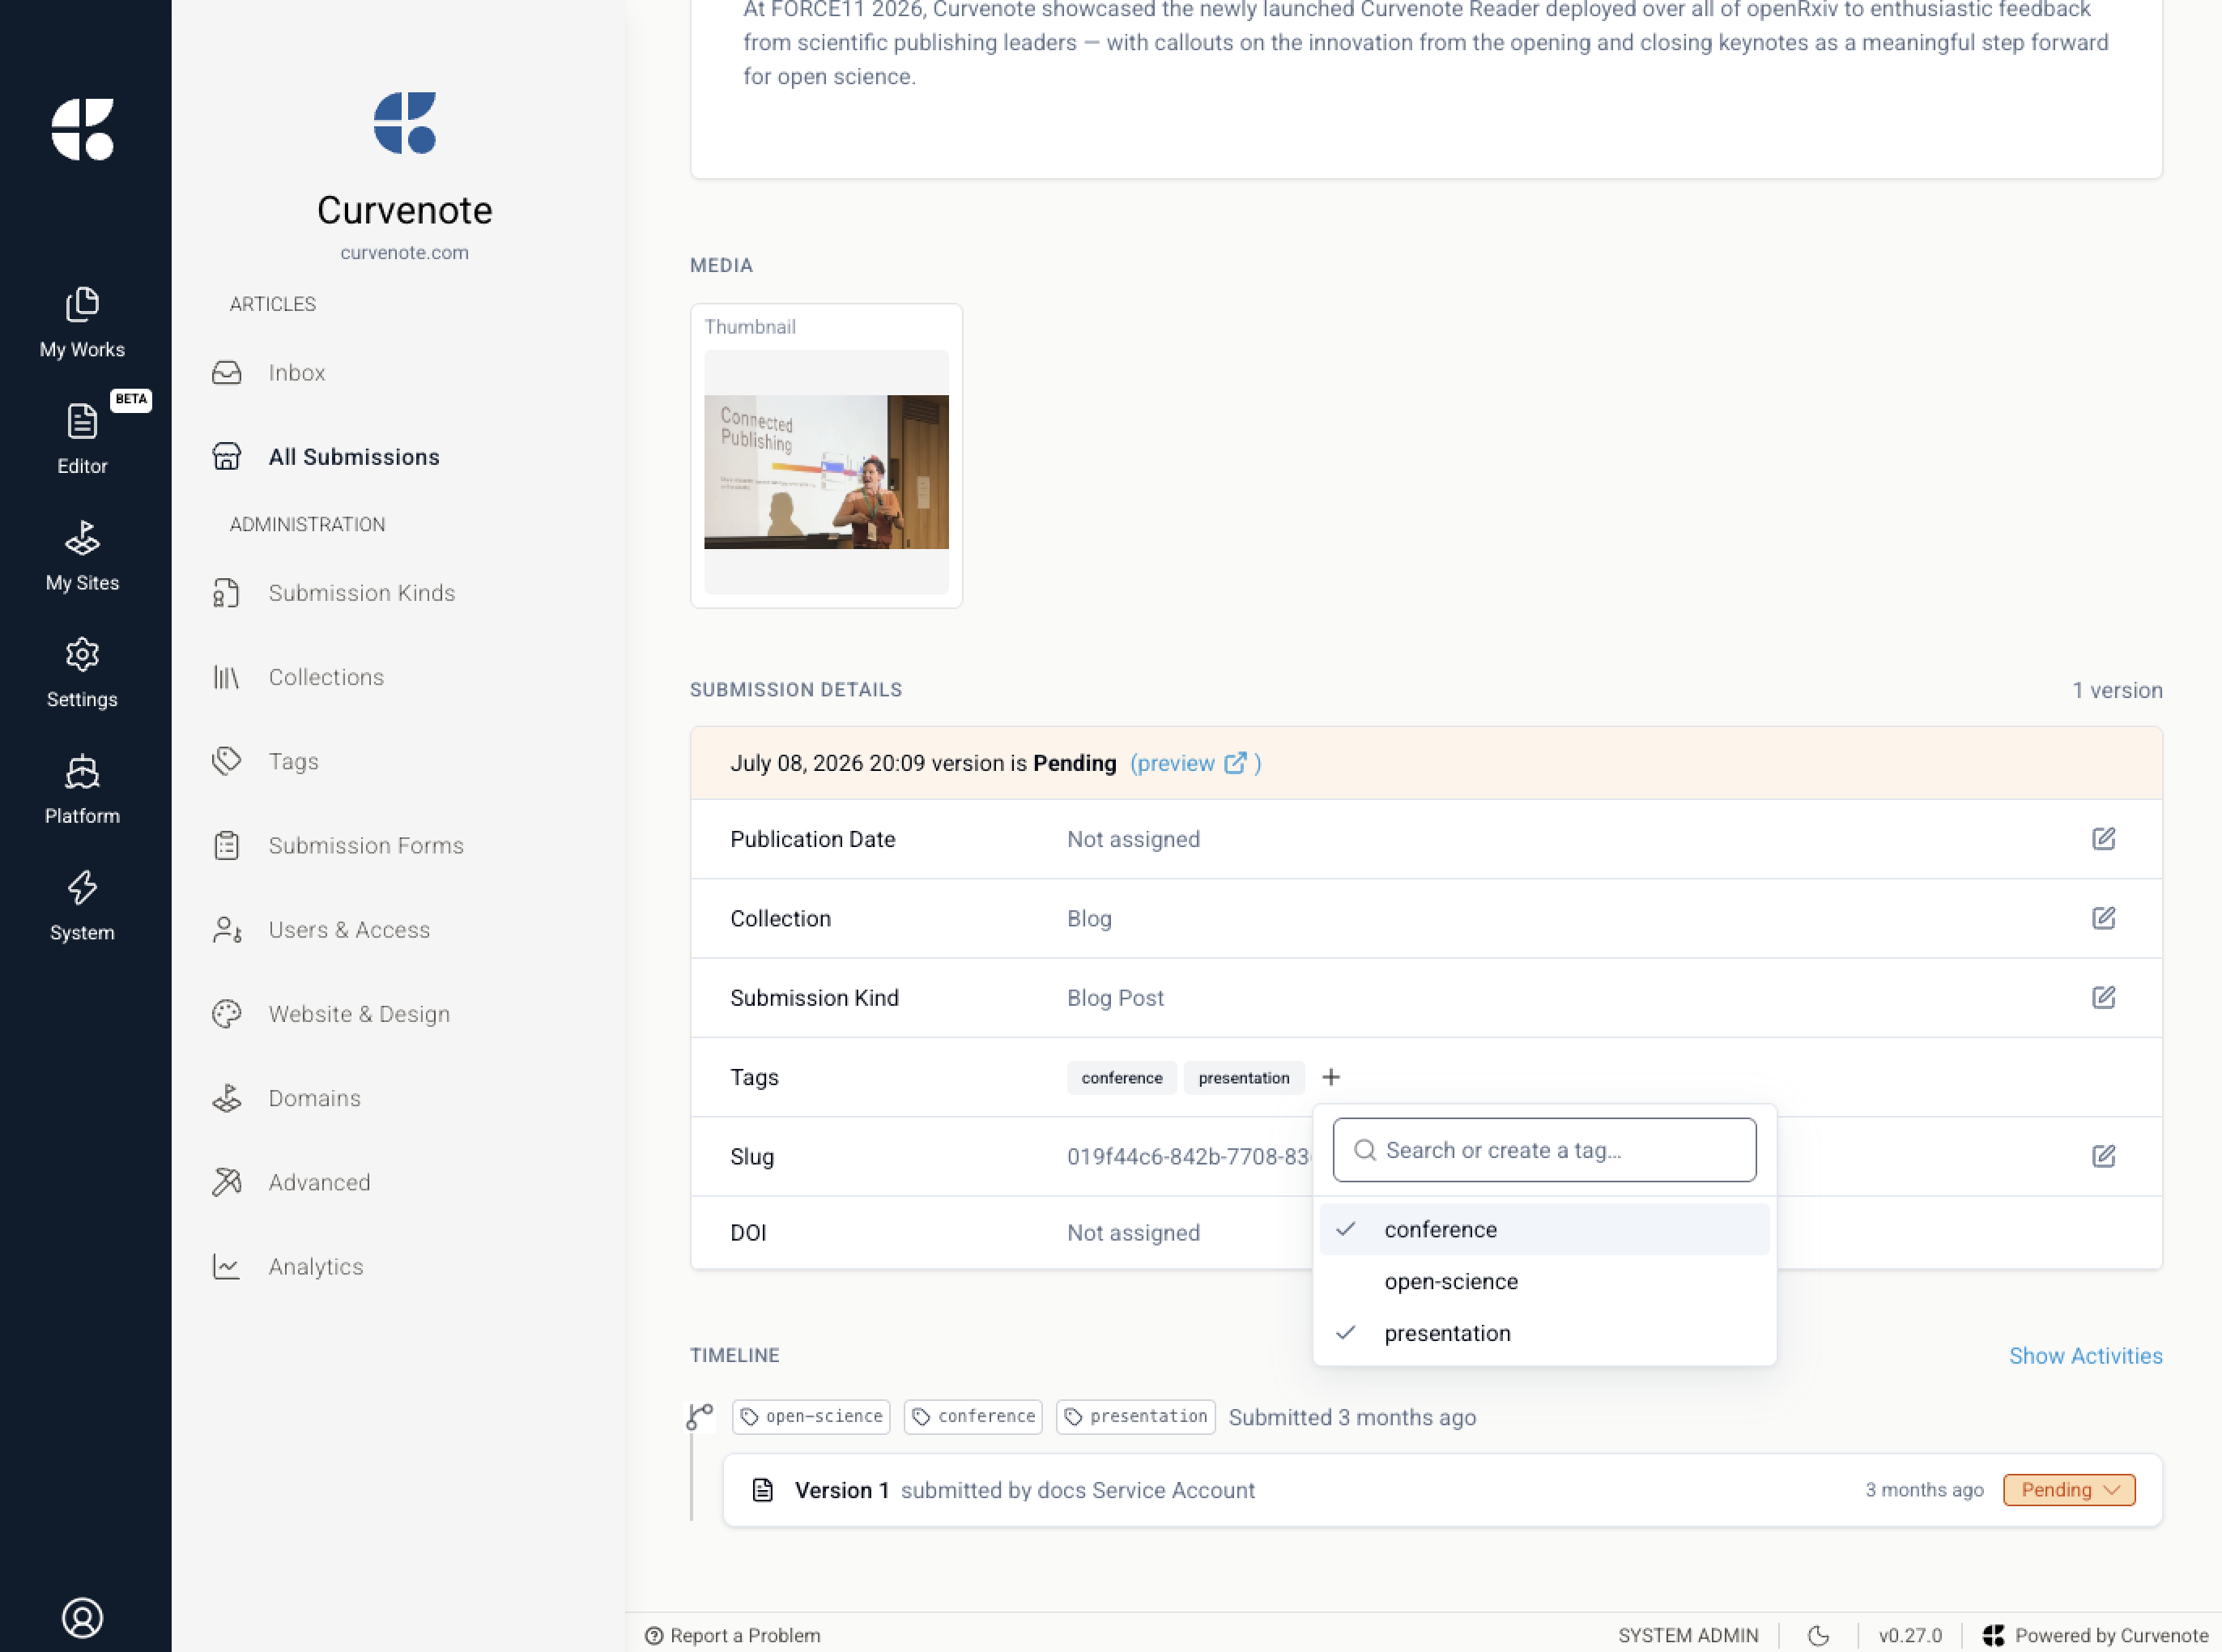Screen dimensions: 2222x1652
Task: Click the white Curvenote logo at top-left
Action: point(82,129)
